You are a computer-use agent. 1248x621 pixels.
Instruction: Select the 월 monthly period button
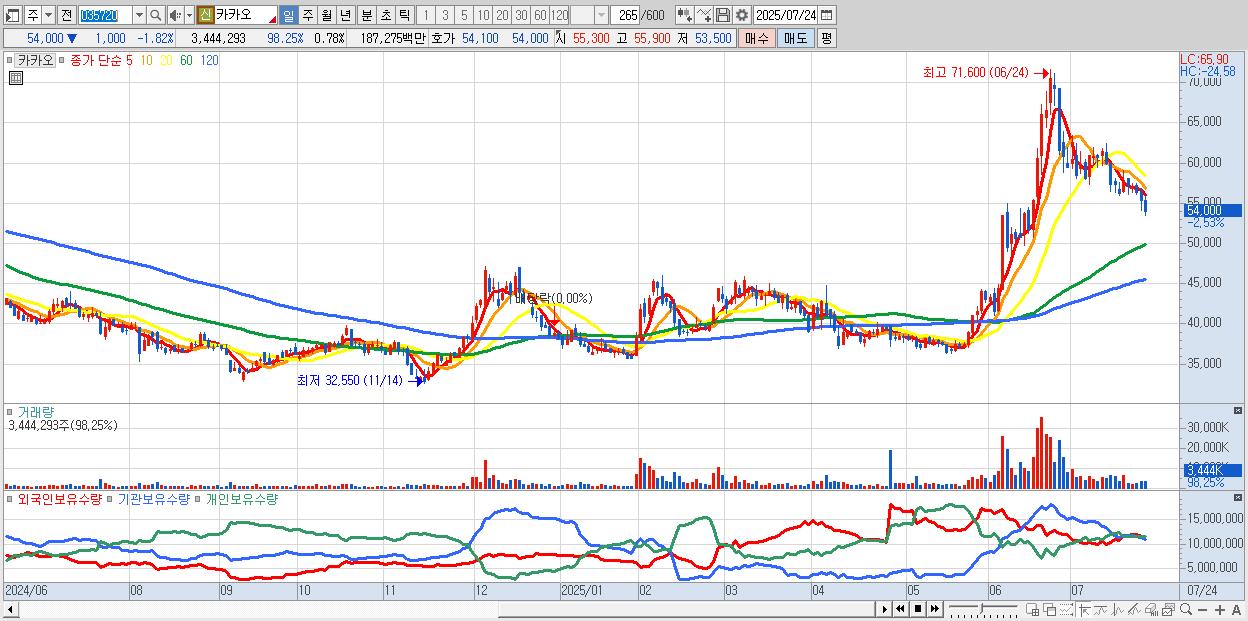[x=326, y=15]
